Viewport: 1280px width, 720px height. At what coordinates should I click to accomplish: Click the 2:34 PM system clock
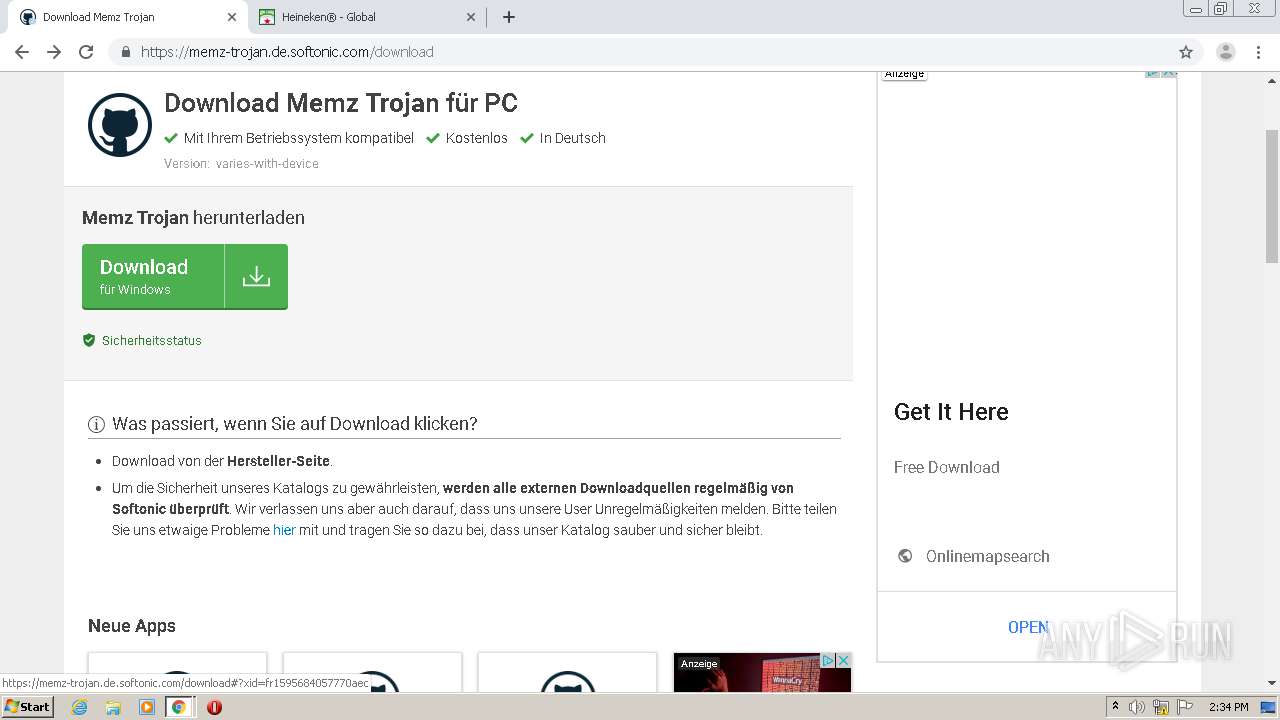click(x=1229, y=707)
